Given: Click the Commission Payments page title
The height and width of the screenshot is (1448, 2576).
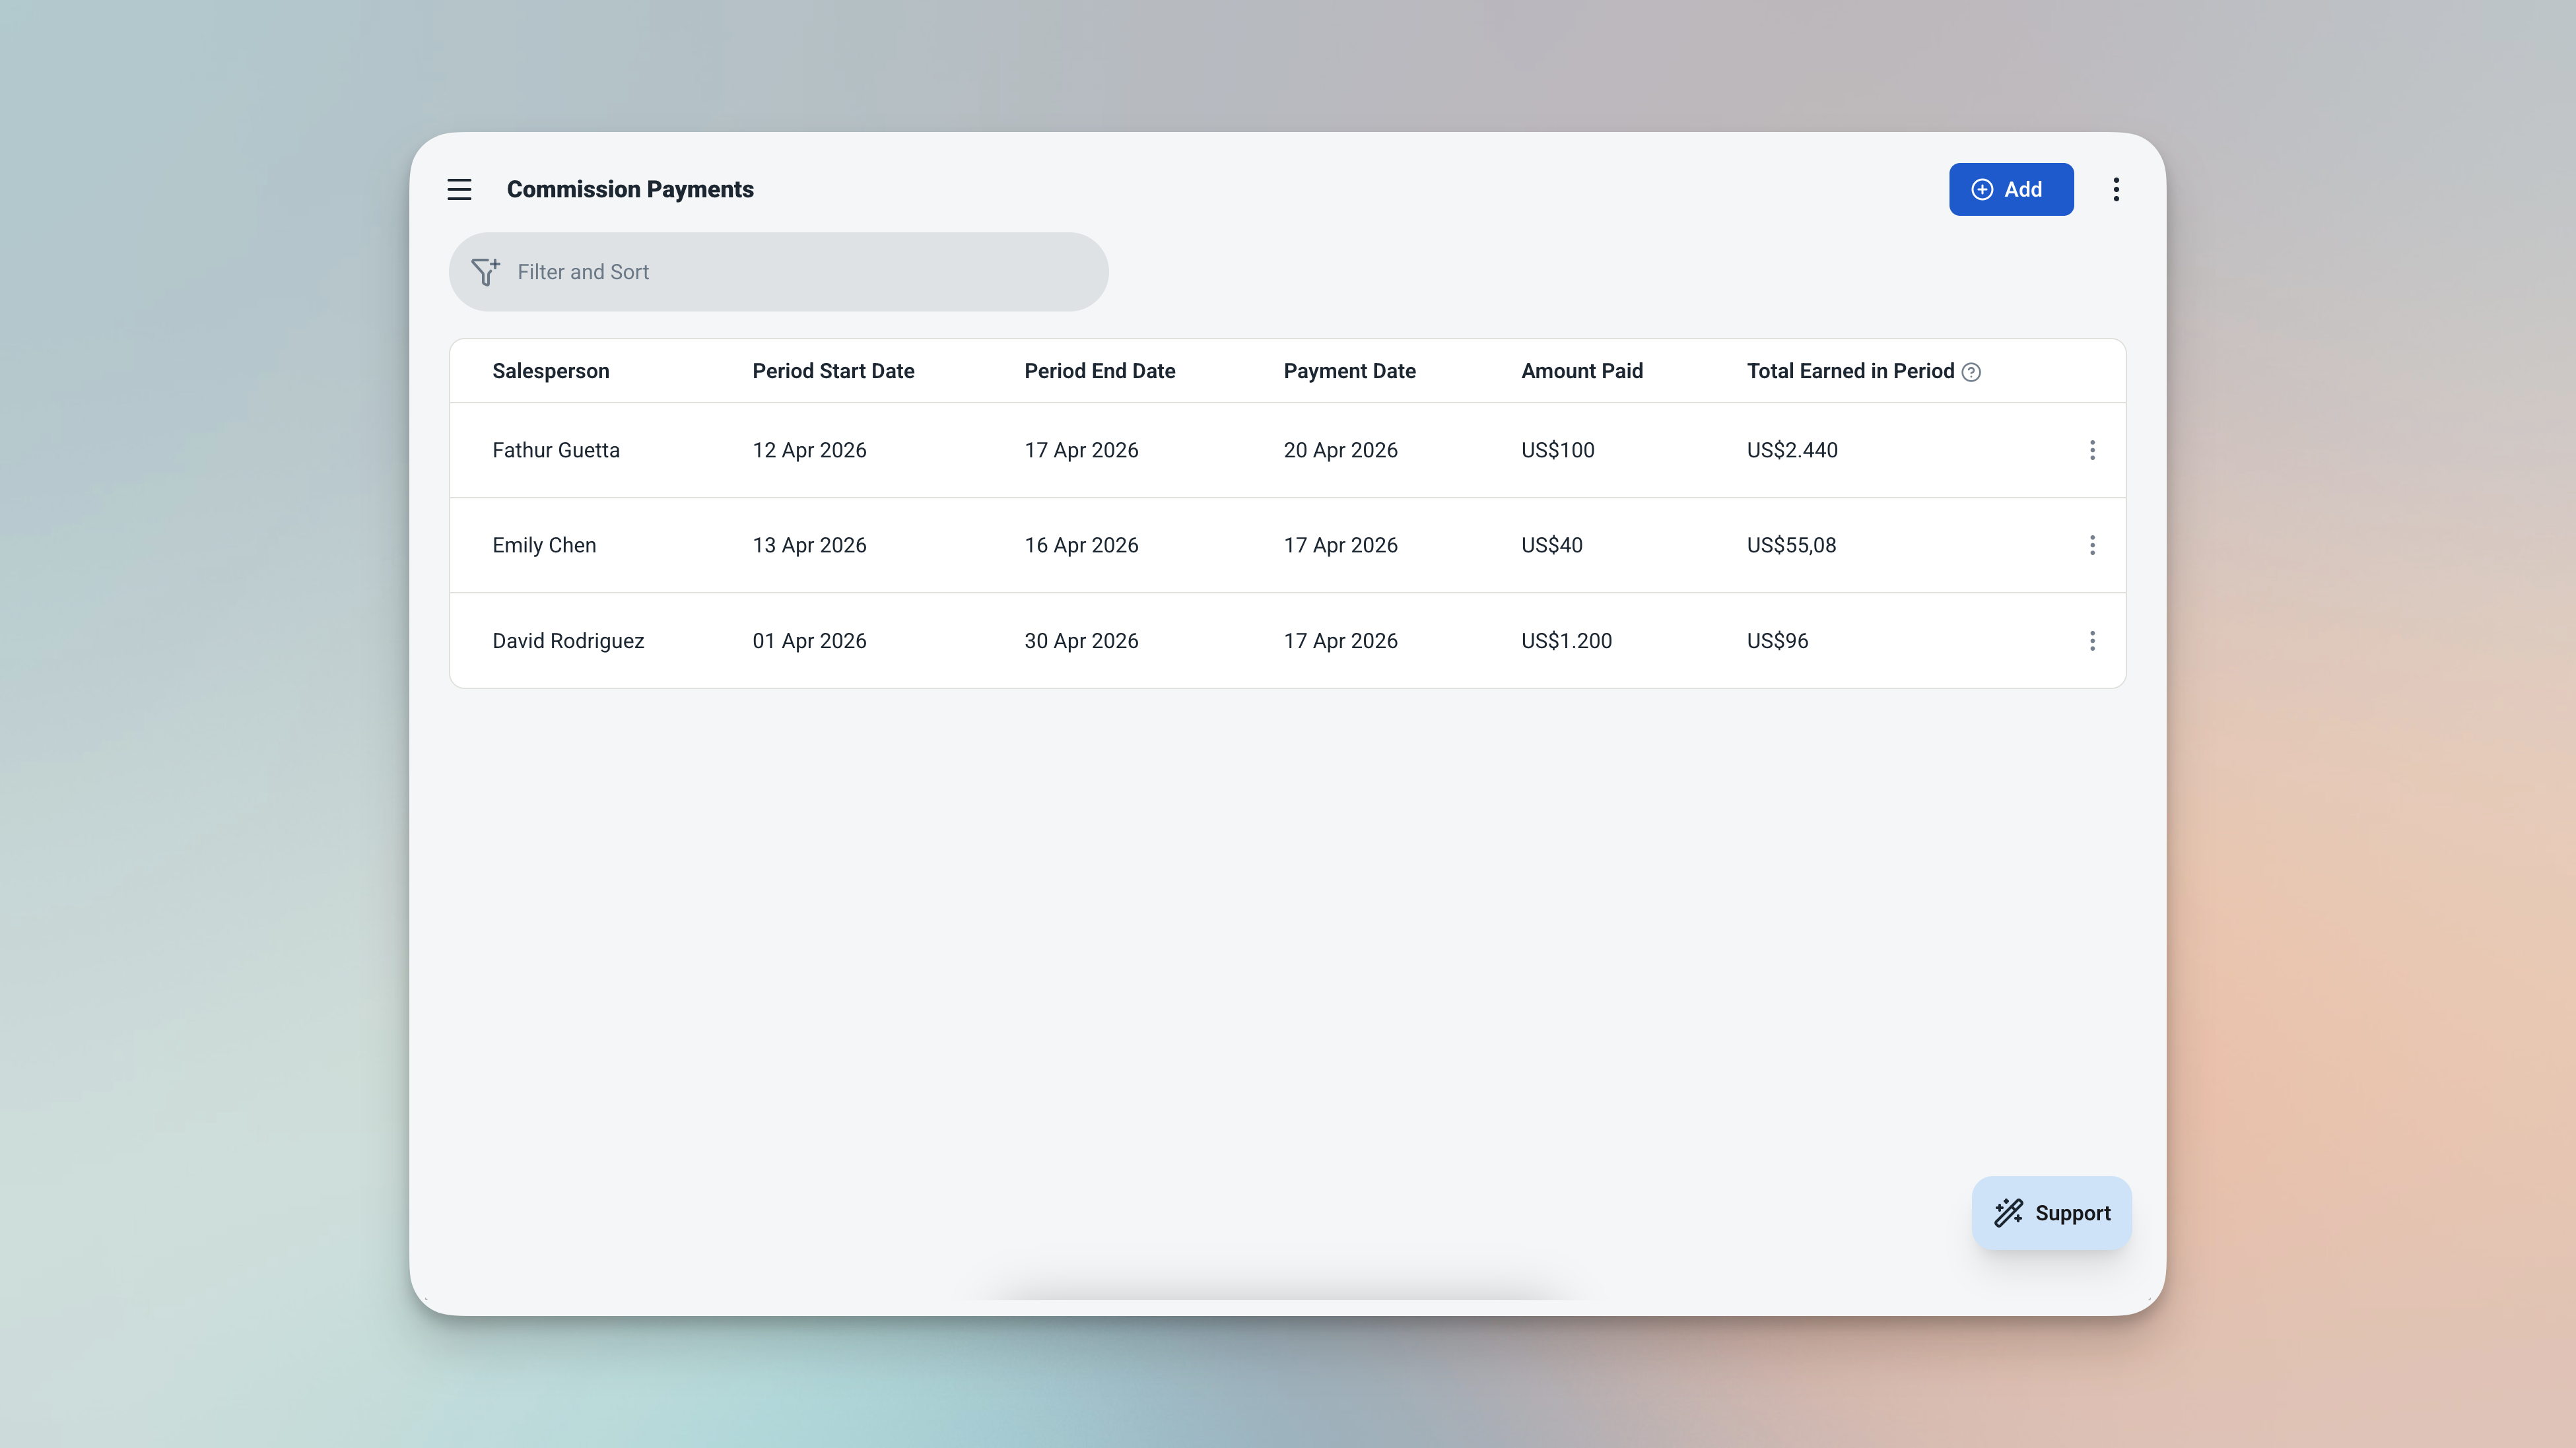Looking at the screenshot, I should coord(630,189).
